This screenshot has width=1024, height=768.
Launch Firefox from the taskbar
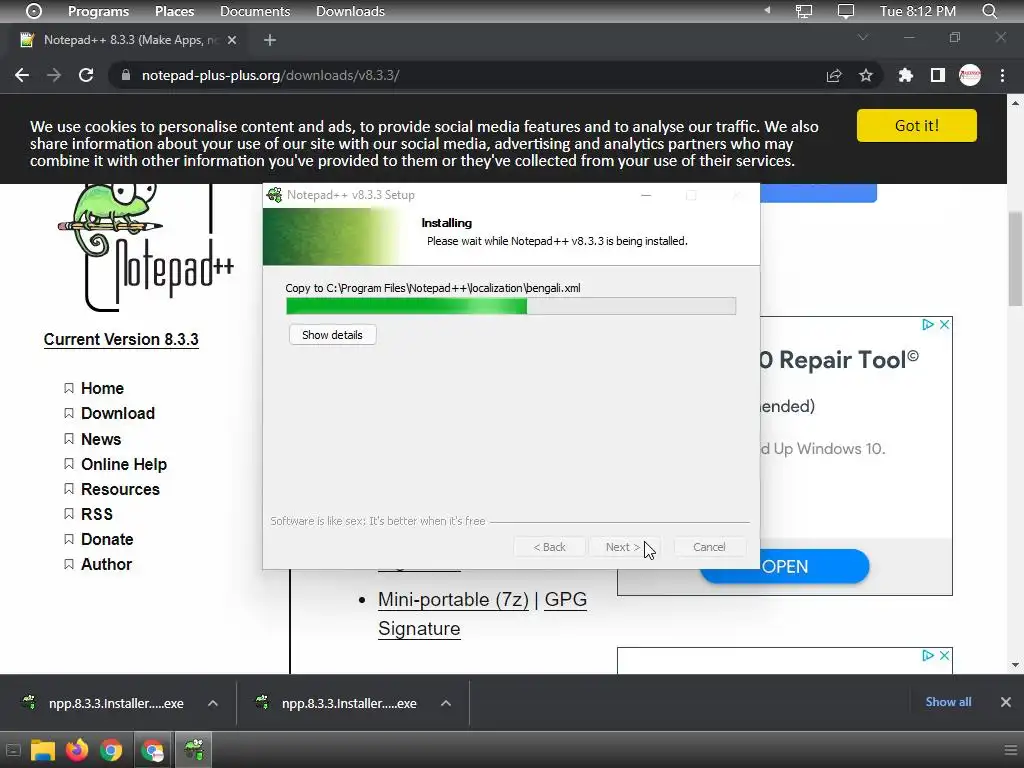tap(77, 750)
